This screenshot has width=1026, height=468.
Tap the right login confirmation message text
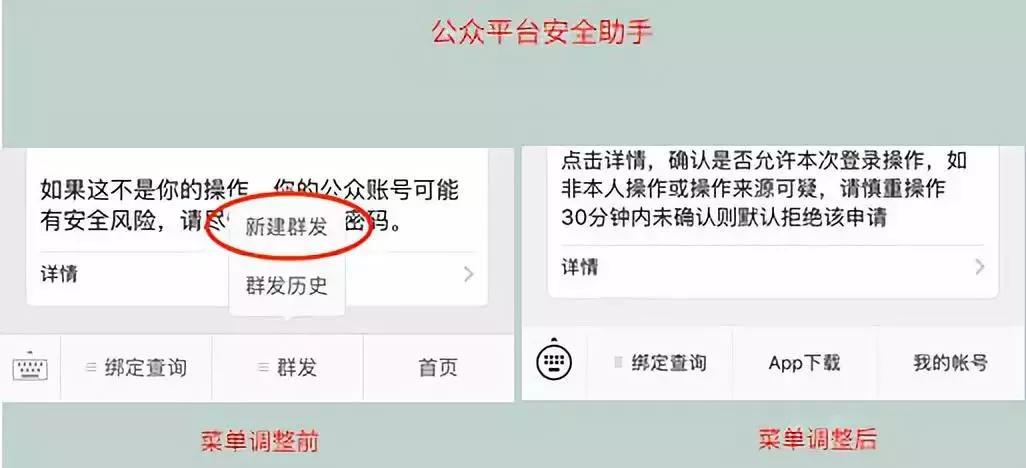(764, 189)
